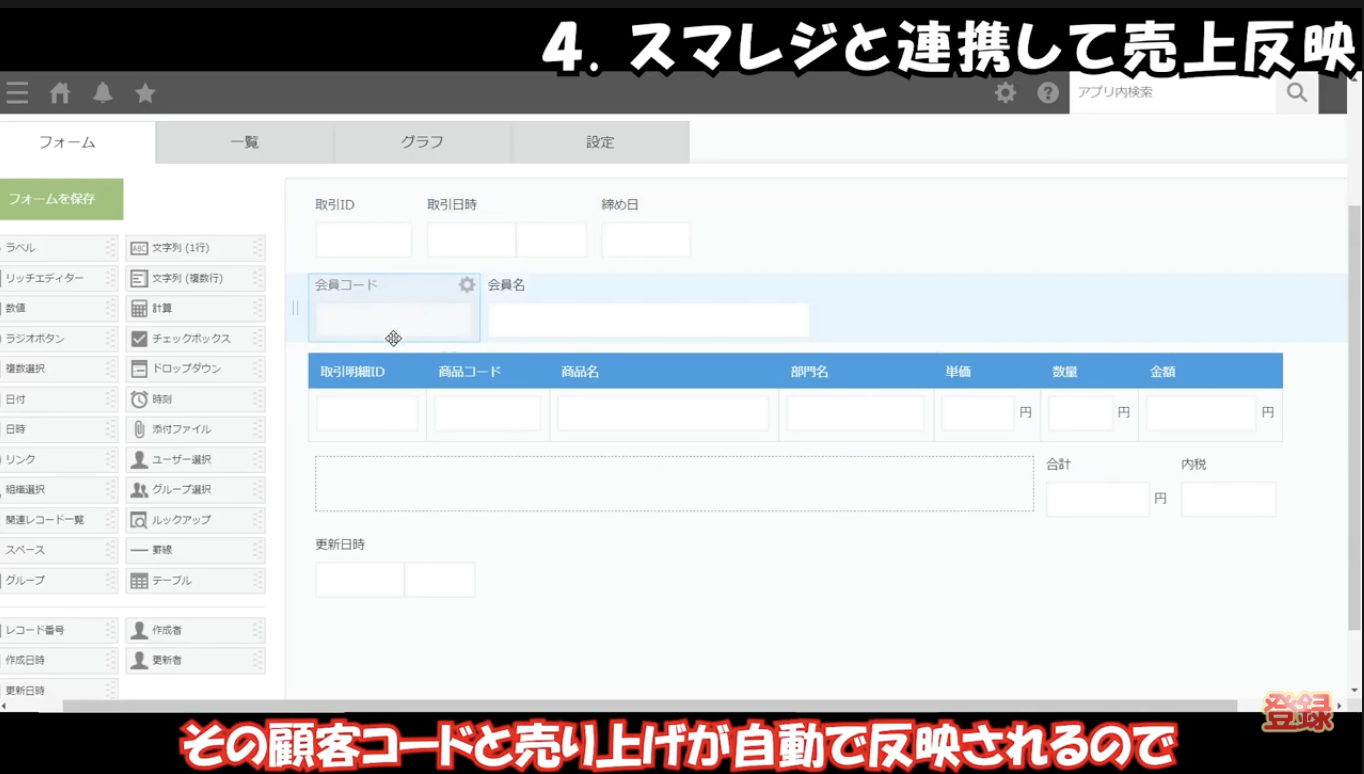Open the notifications bell
This screenshot has width=1364, height=774.
tap(102, 92)
